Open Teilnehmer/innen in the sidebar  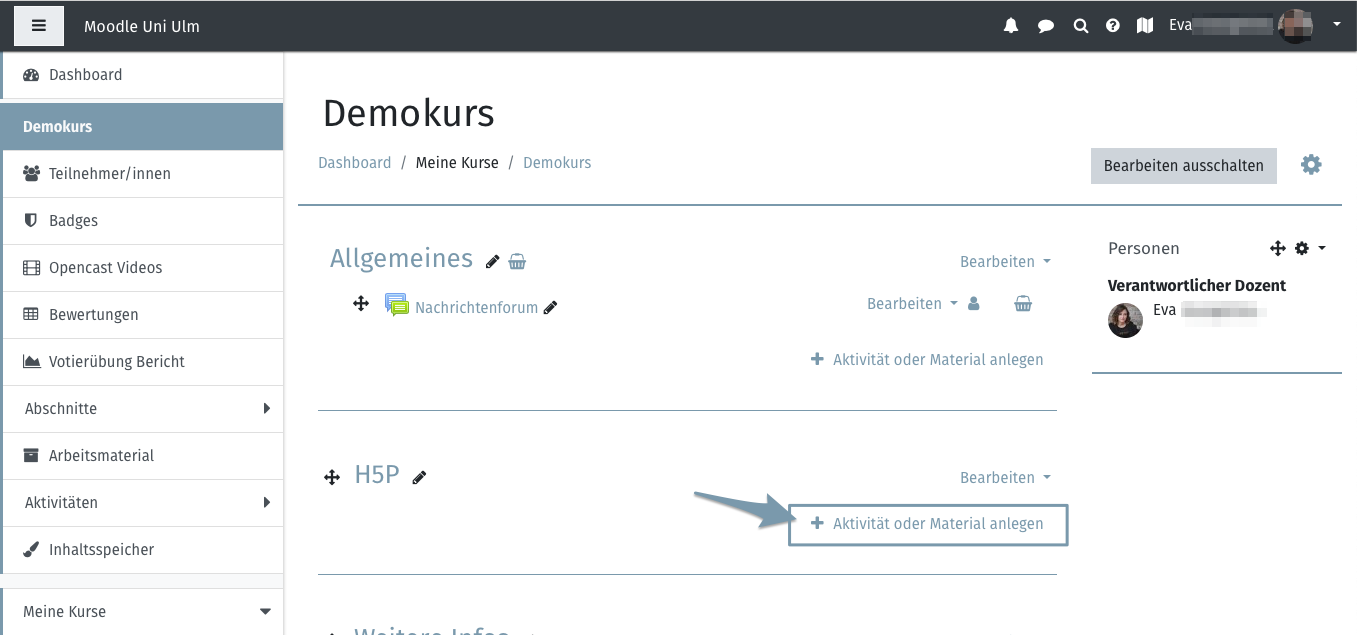[x=110, y=174]
